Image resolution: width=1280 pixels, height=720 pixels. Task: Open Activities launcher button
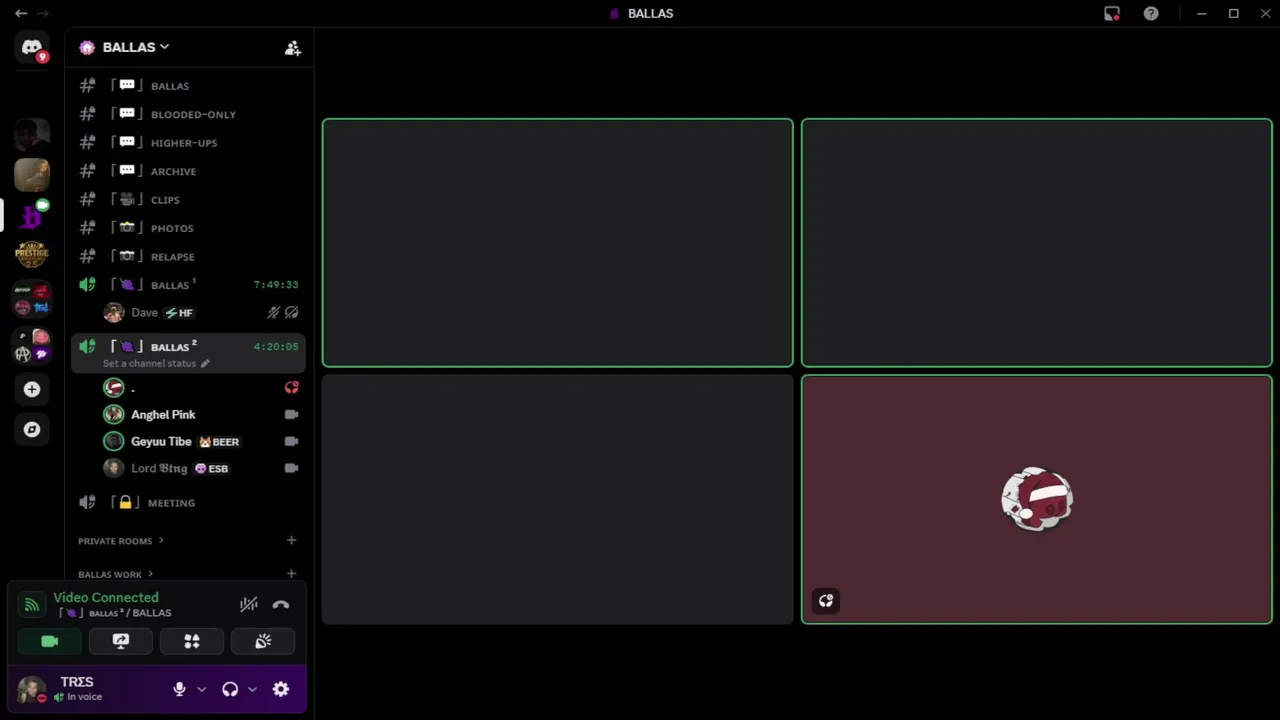pyautogui.click(x=192, y=641)
